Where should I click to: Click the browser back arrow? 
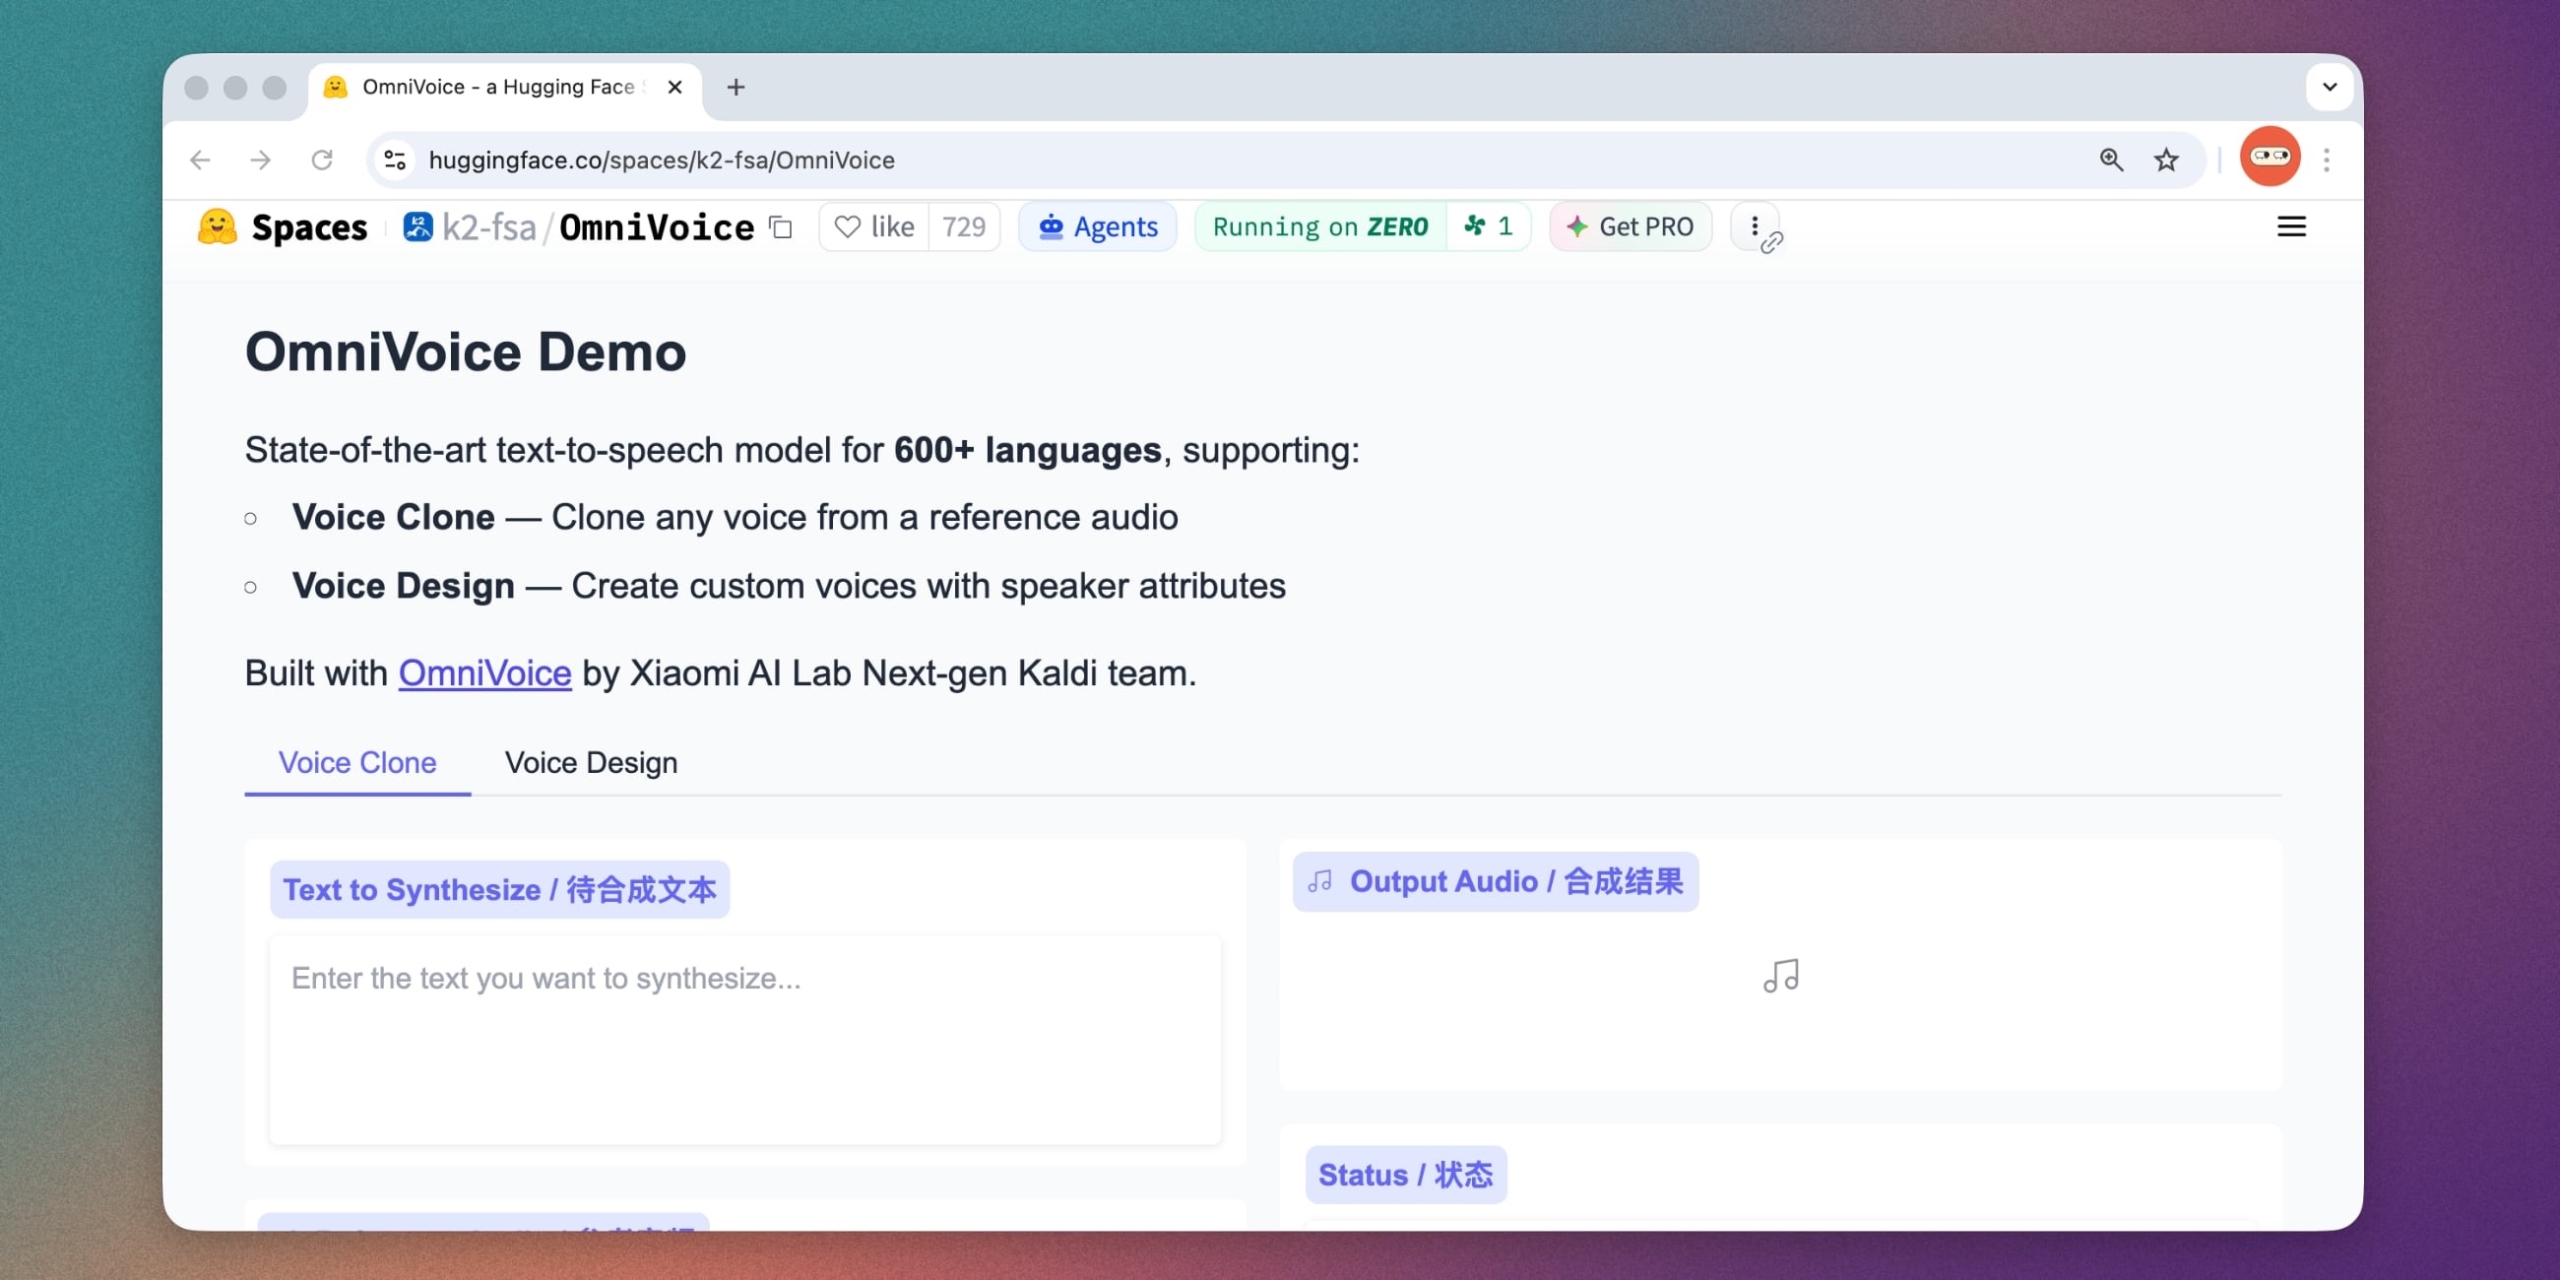(200, 160)
